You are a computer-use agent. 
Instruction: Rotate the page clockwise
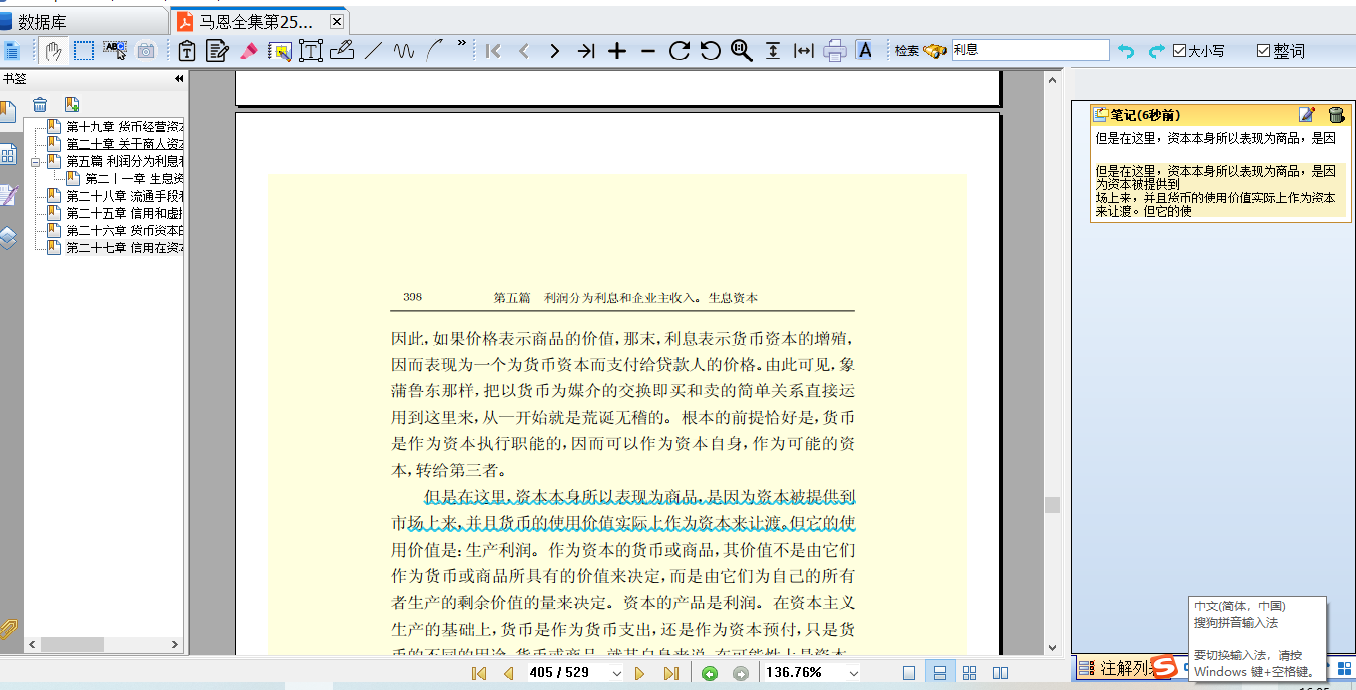679,50
